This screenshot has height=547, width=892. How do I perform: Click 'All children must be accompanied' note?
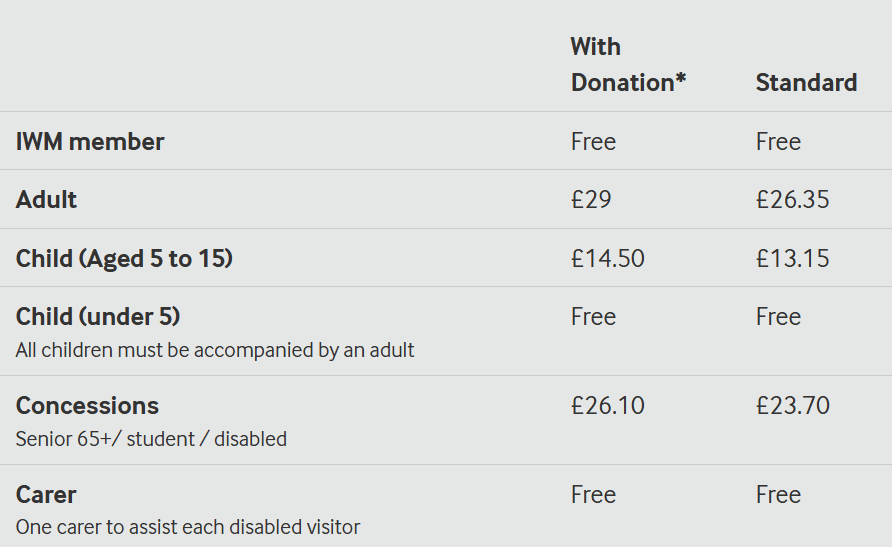click(x=215, y=350)
